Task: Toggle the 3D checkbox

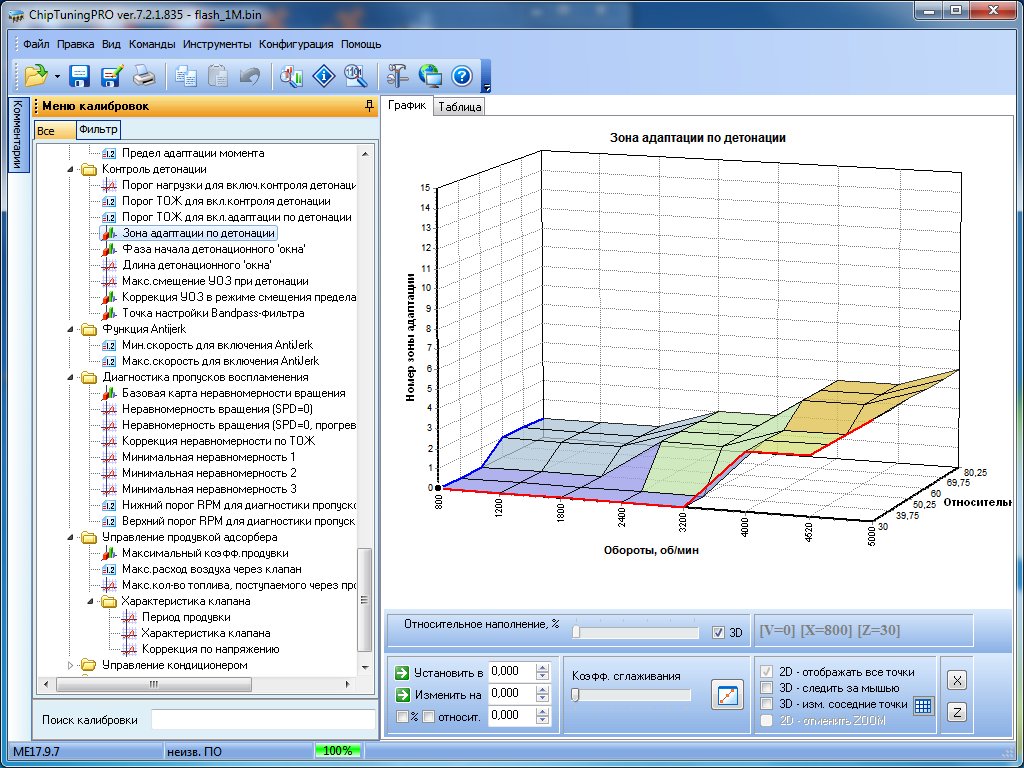Action: (x=718, y=632)
